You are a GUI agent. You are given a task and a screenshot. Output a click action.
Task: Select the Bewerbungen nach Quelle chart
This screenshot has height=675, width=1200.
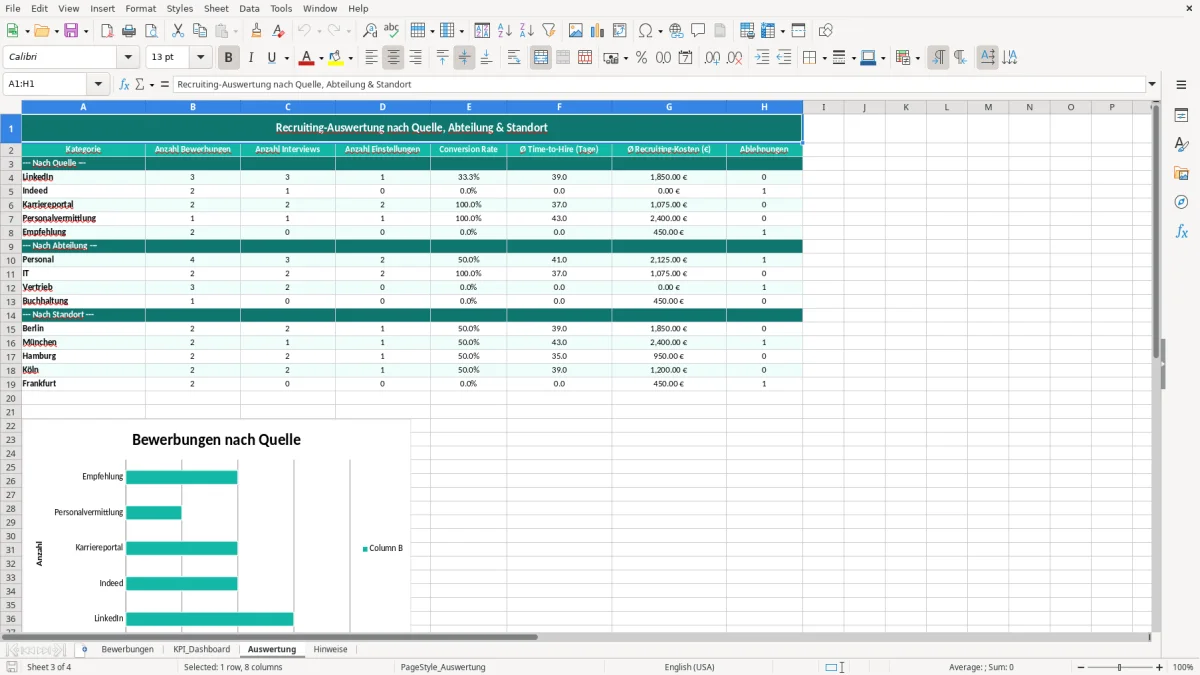[216, 527]
